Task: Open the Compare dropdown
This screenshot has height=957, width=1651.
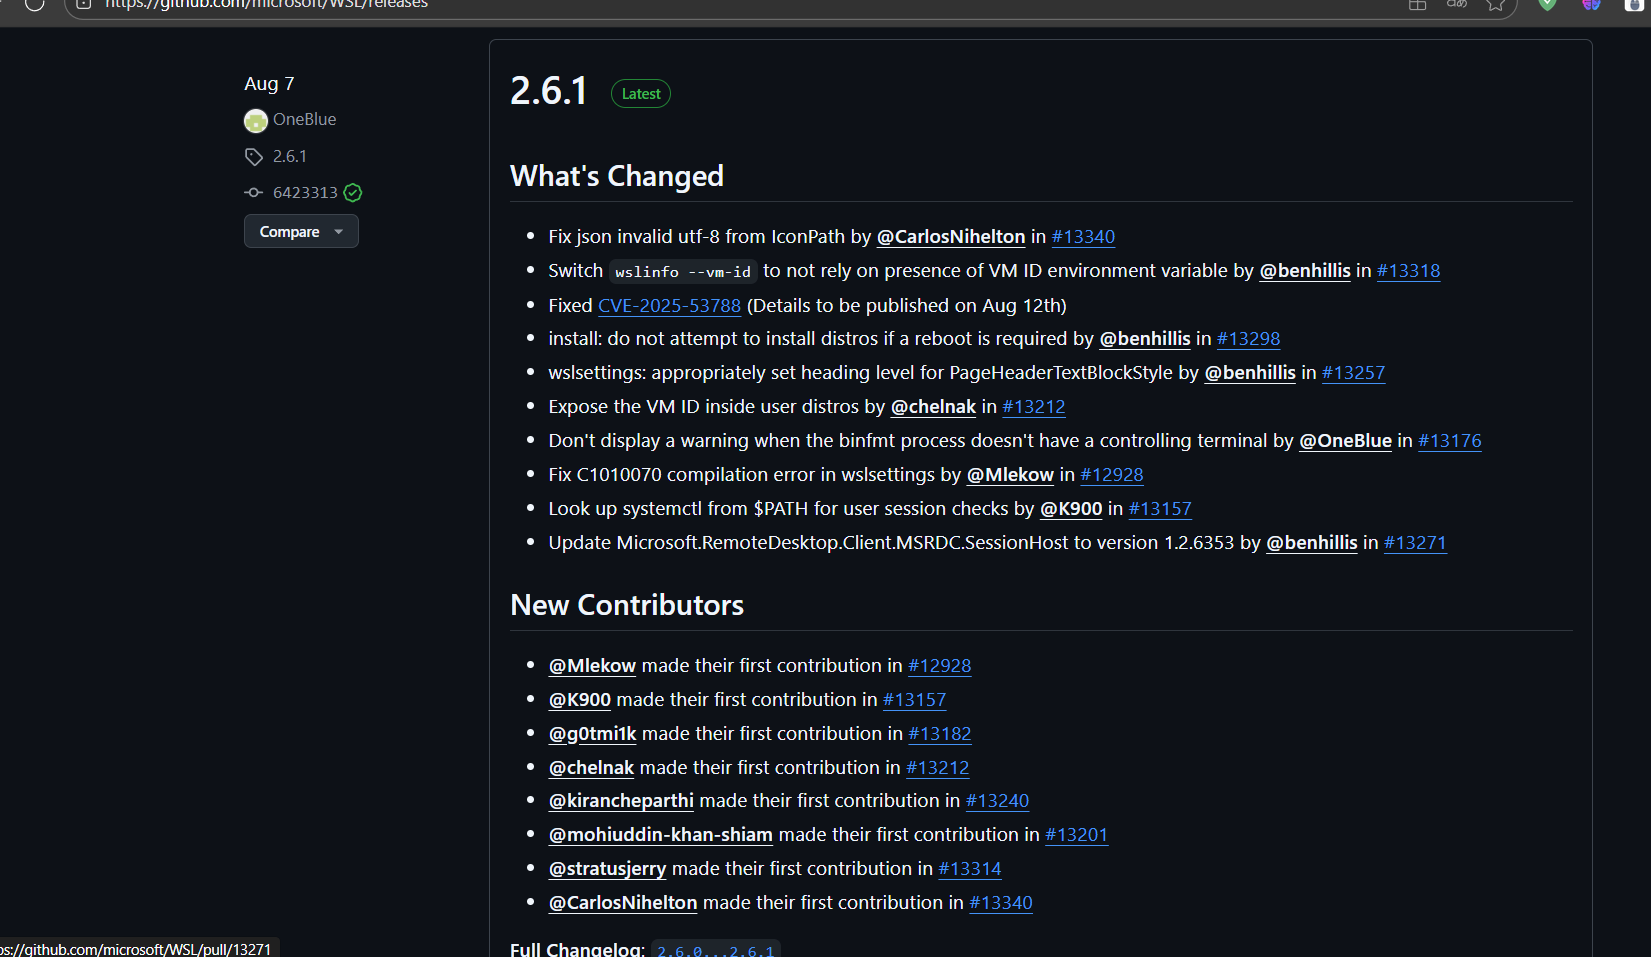Action: click(x=301, y=232)
